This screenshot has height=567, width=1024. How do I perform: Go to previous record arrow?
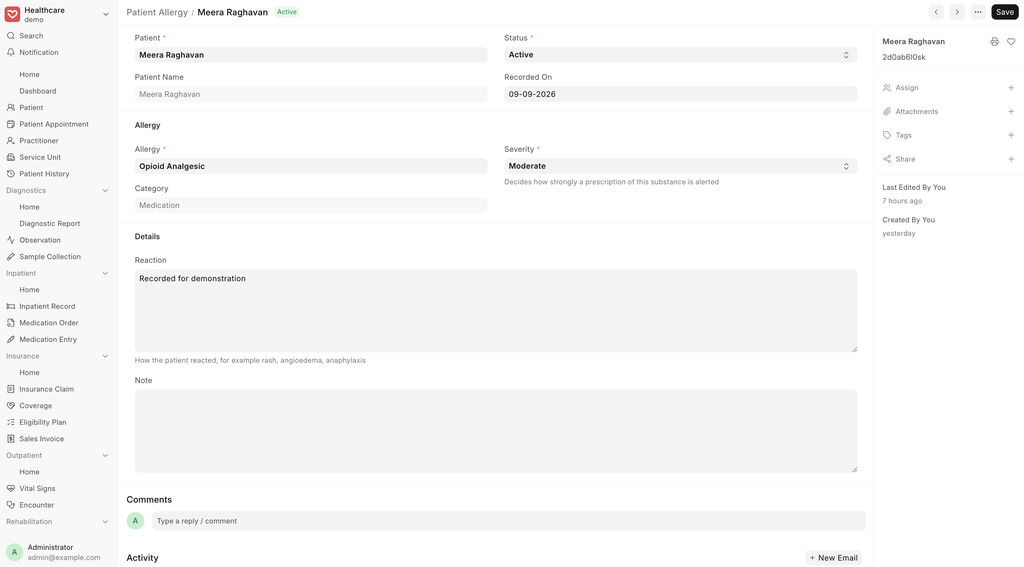click(x=936, y=12)
